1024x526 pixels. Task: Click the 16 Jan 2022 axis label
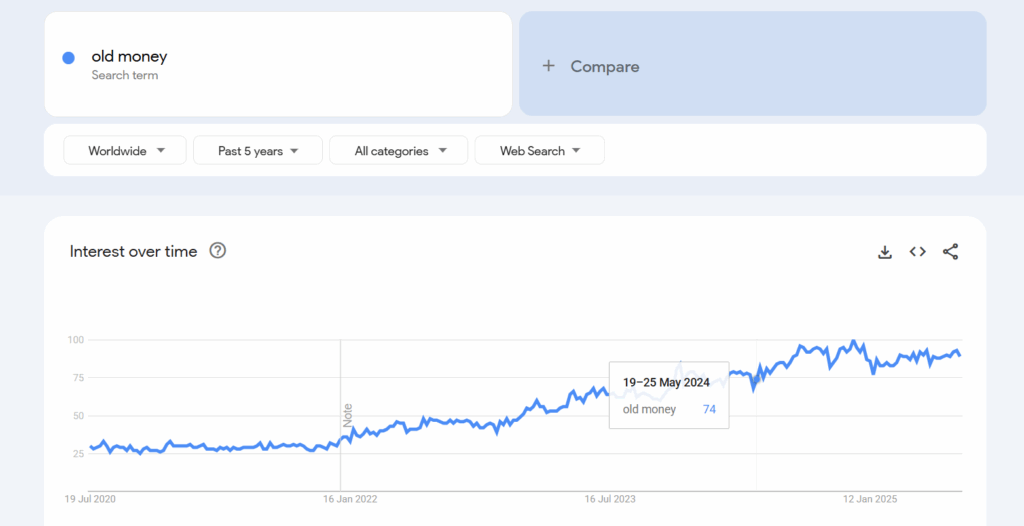(352, 500)
